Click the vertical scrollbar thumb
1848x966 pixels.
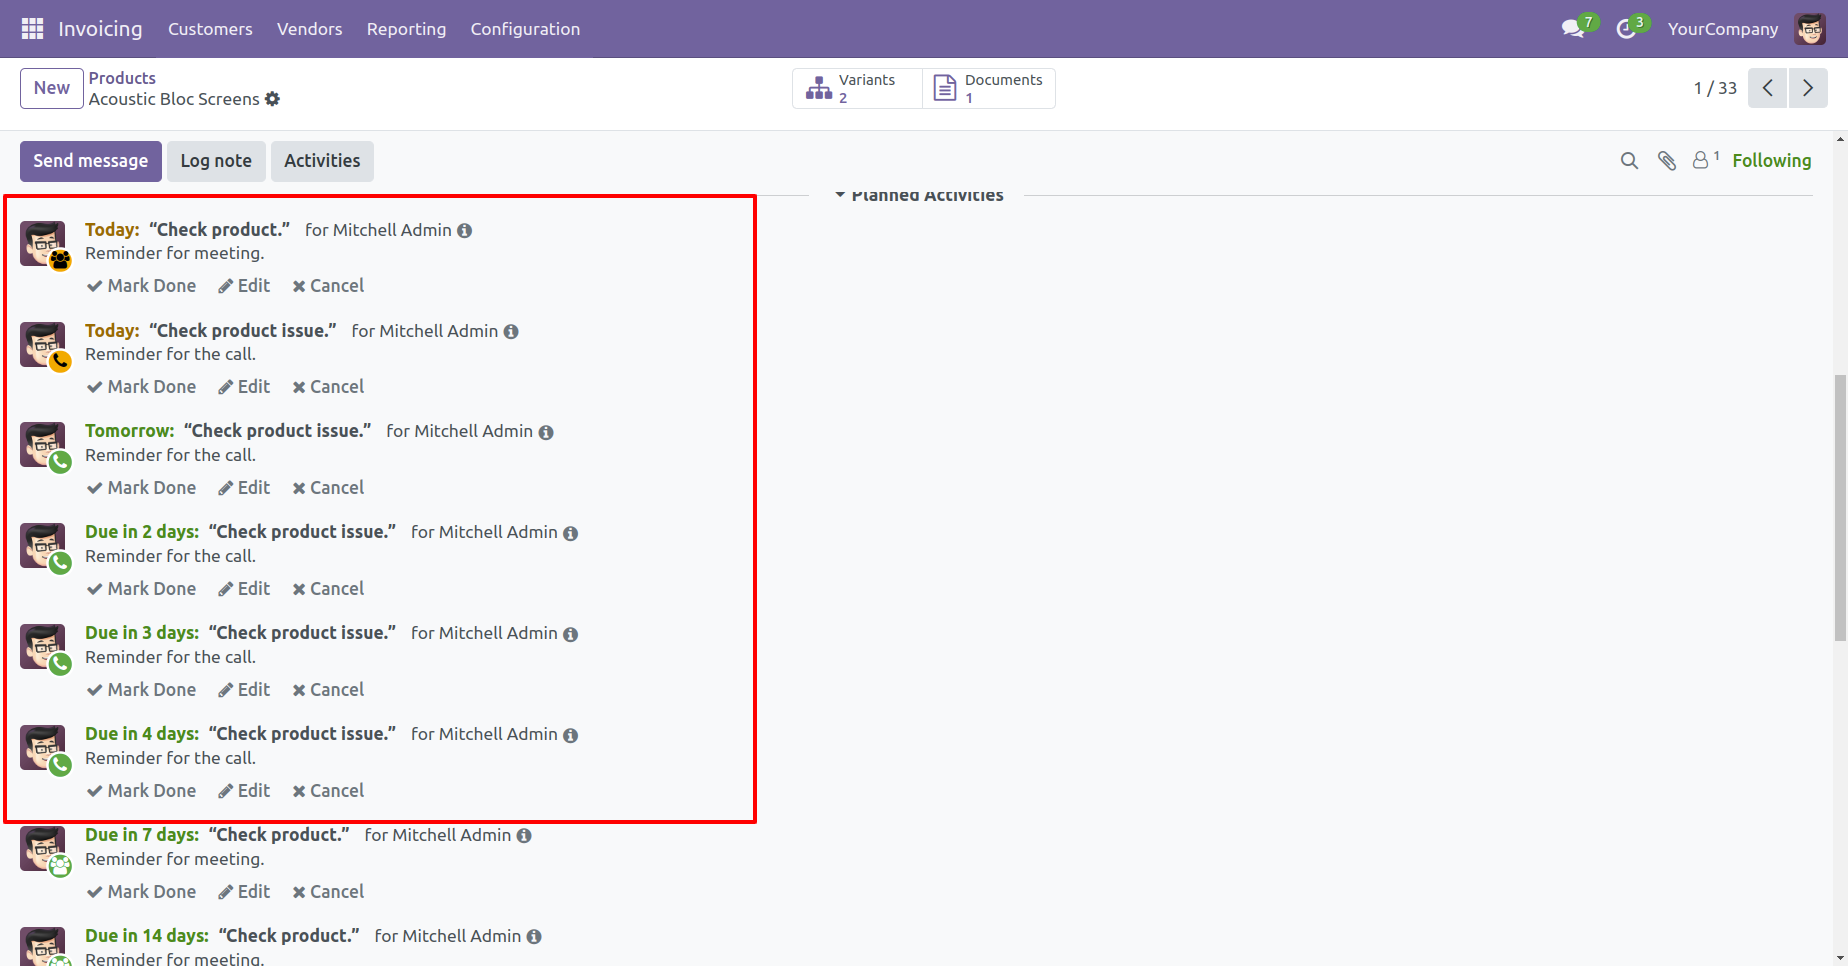click(x=1840, y=508)
